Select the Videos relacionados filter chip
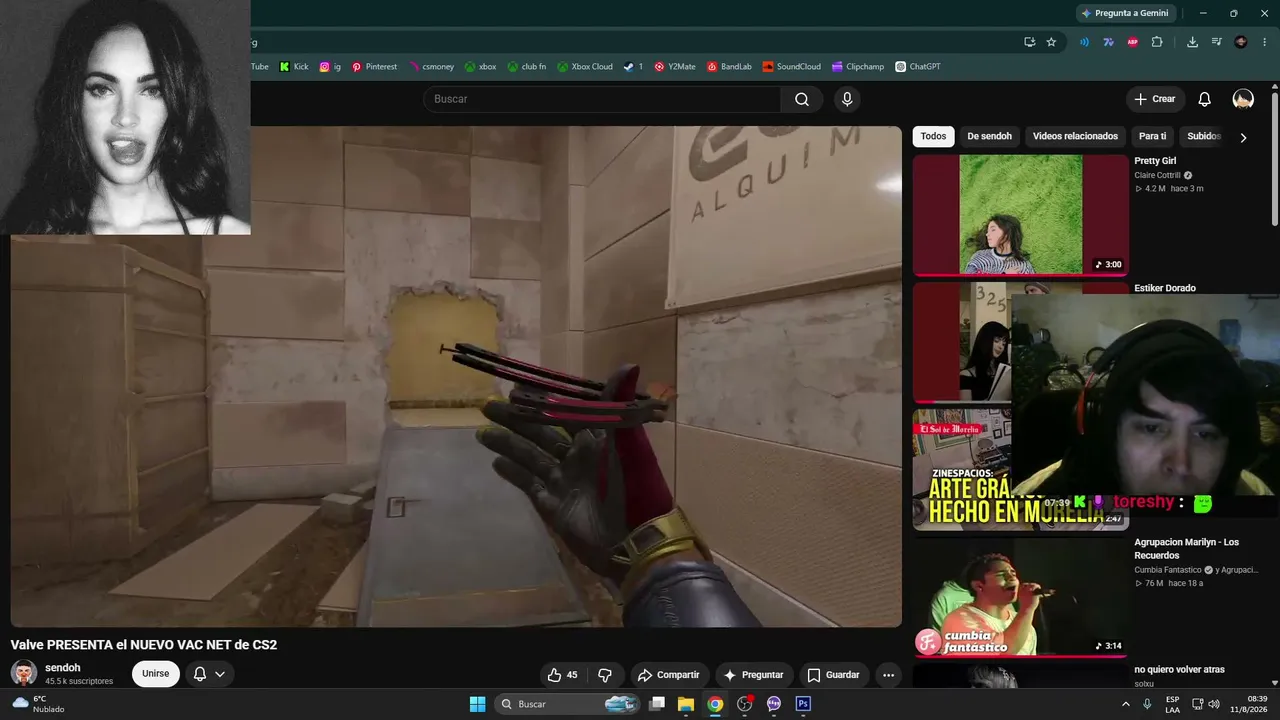Image resolution: width=1280 pixels, height=720 pixels. coord(1075,136)
